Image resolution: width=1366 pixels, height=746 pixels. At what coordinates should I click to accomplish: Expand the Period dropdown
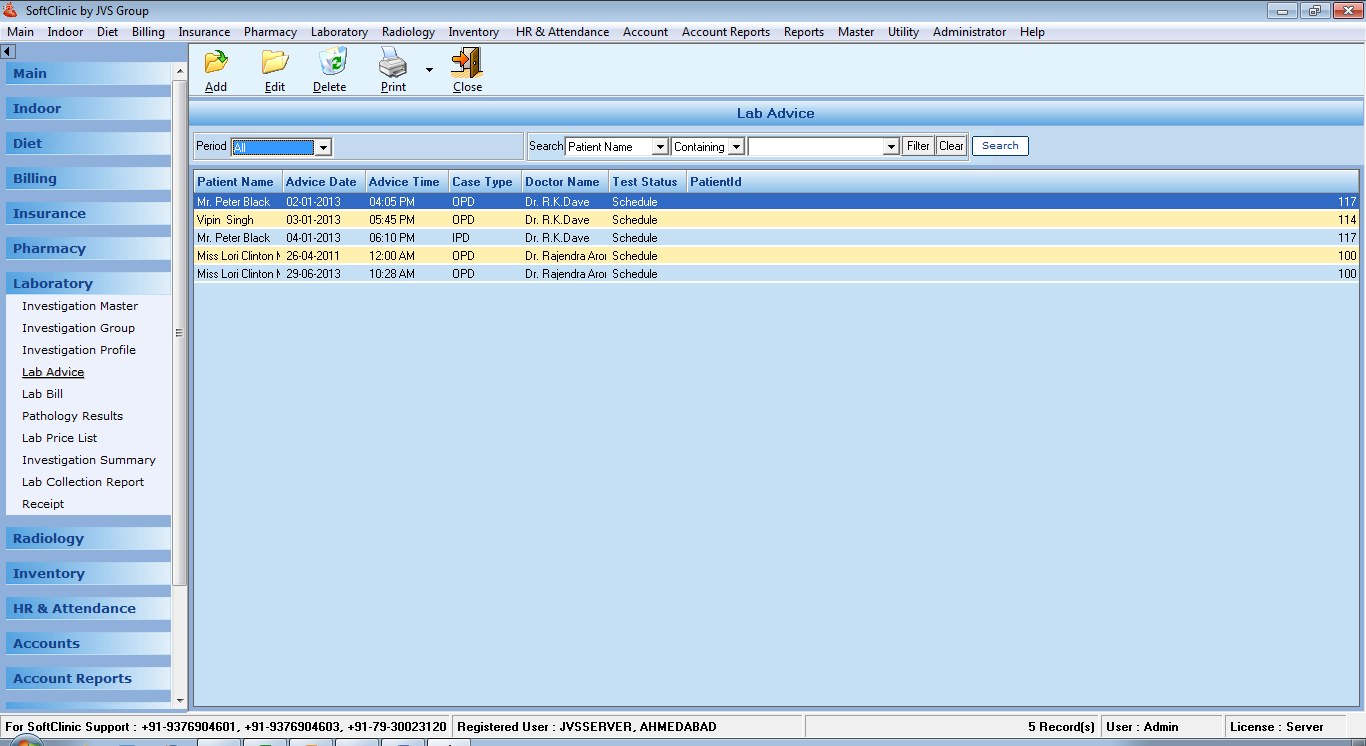coord(323,148)
